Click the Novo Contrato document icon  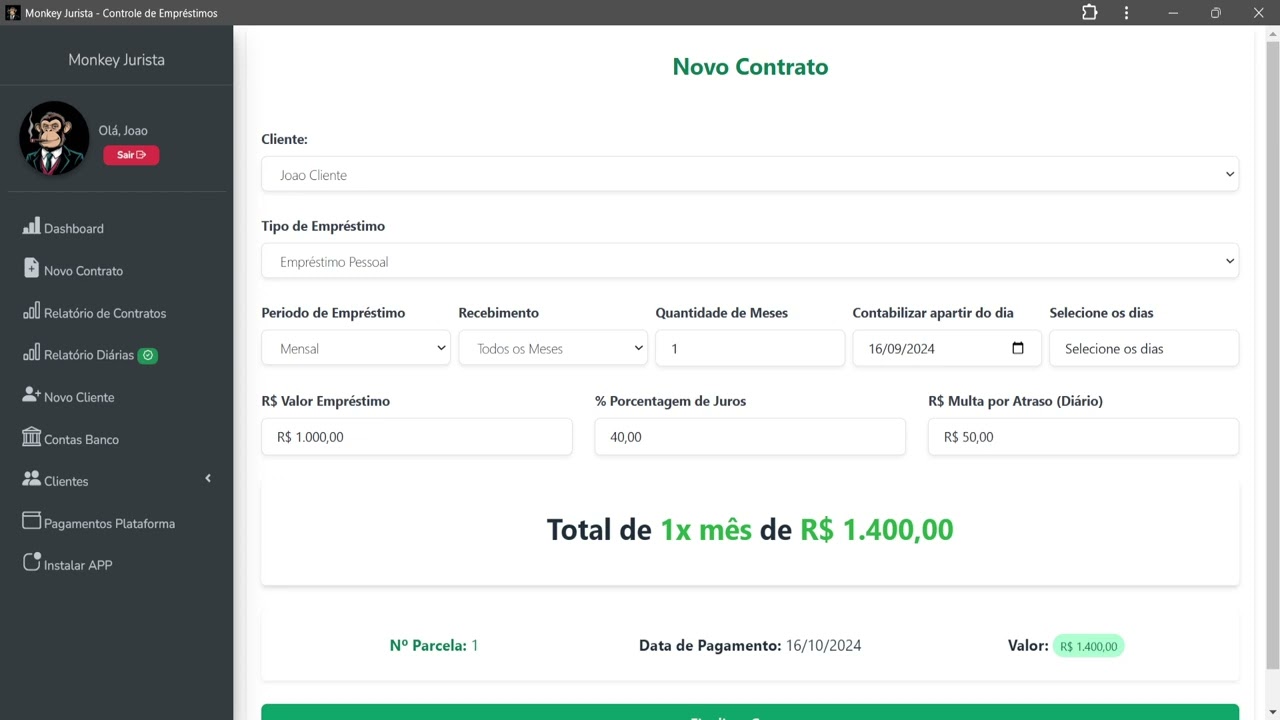pos(31,269)
